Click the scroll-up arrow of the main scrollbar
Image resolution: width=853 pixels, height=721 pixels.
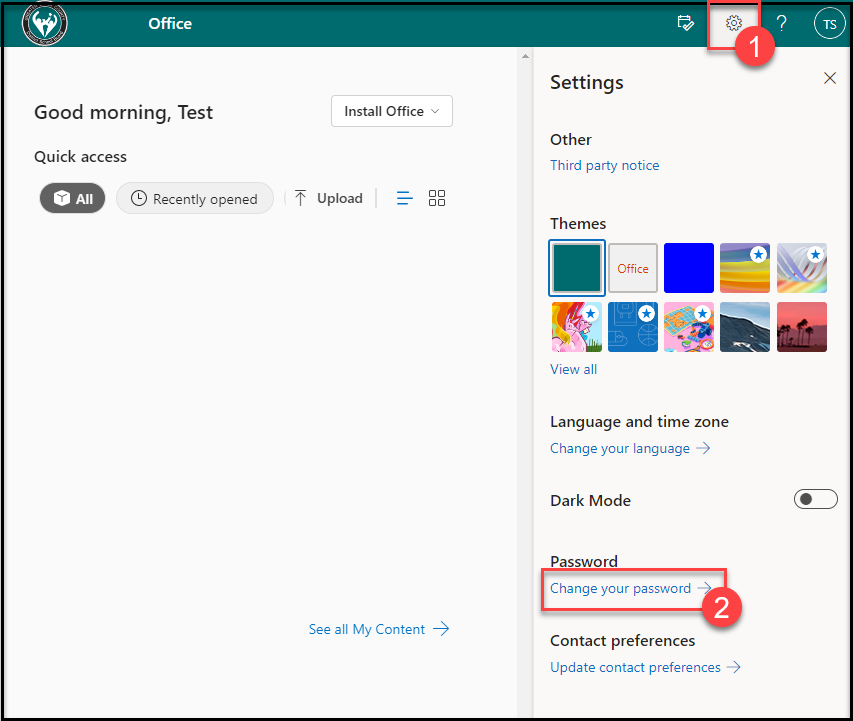pyautogui.click(x=525, y=56)
